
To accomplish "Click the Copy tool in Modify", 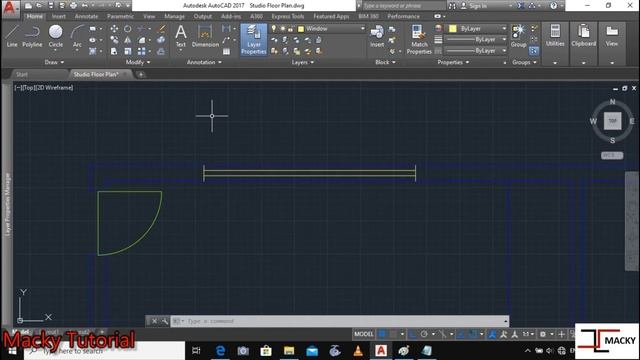I will [114, 40].
